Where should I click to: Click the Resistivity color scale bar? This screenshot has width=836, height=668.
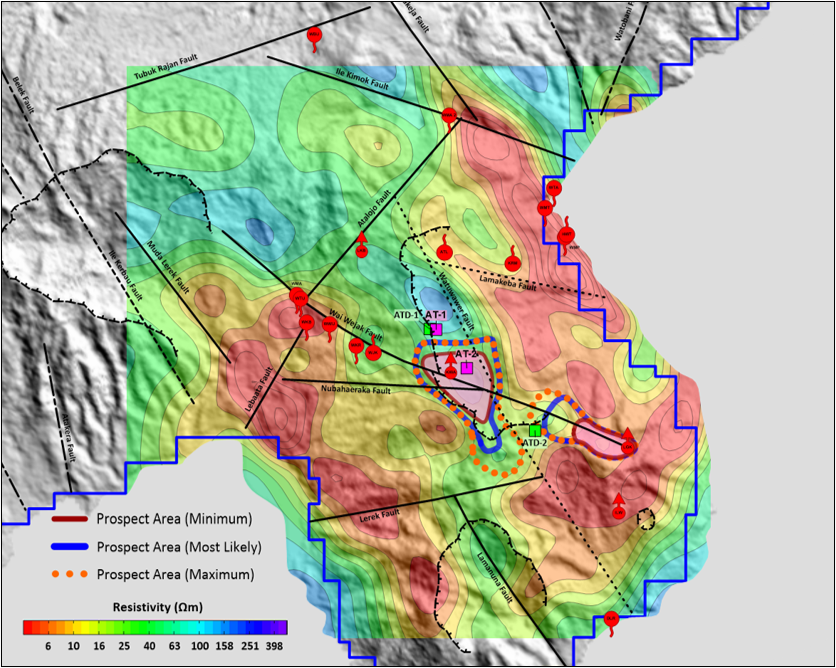(x=155, y=627)
